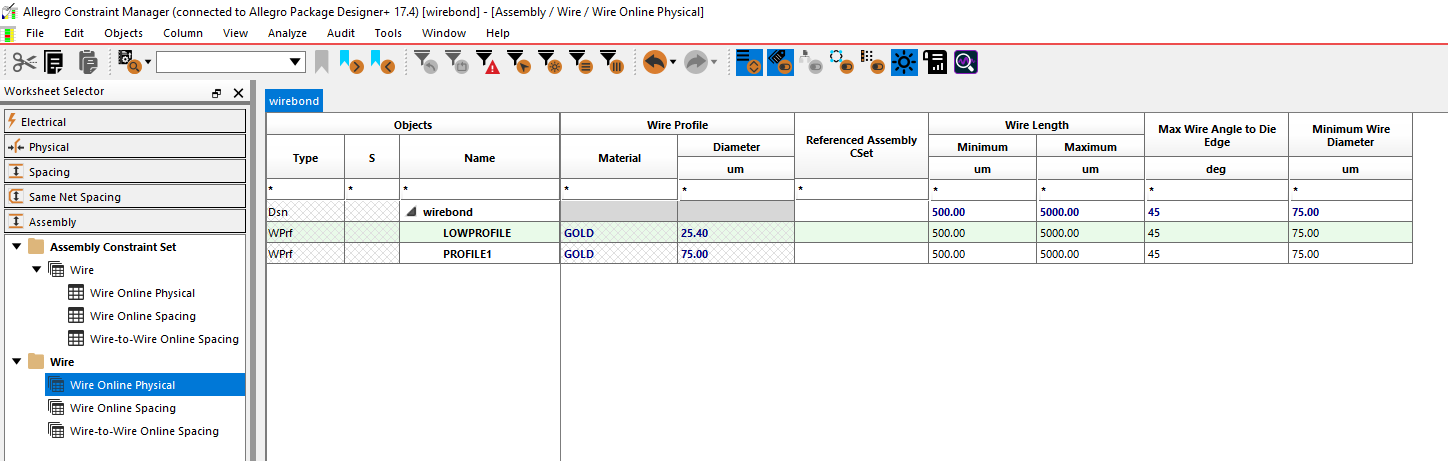Open the Assembly worksheet section
This screenshot has height=461, width=1448.
pos(125,221)
